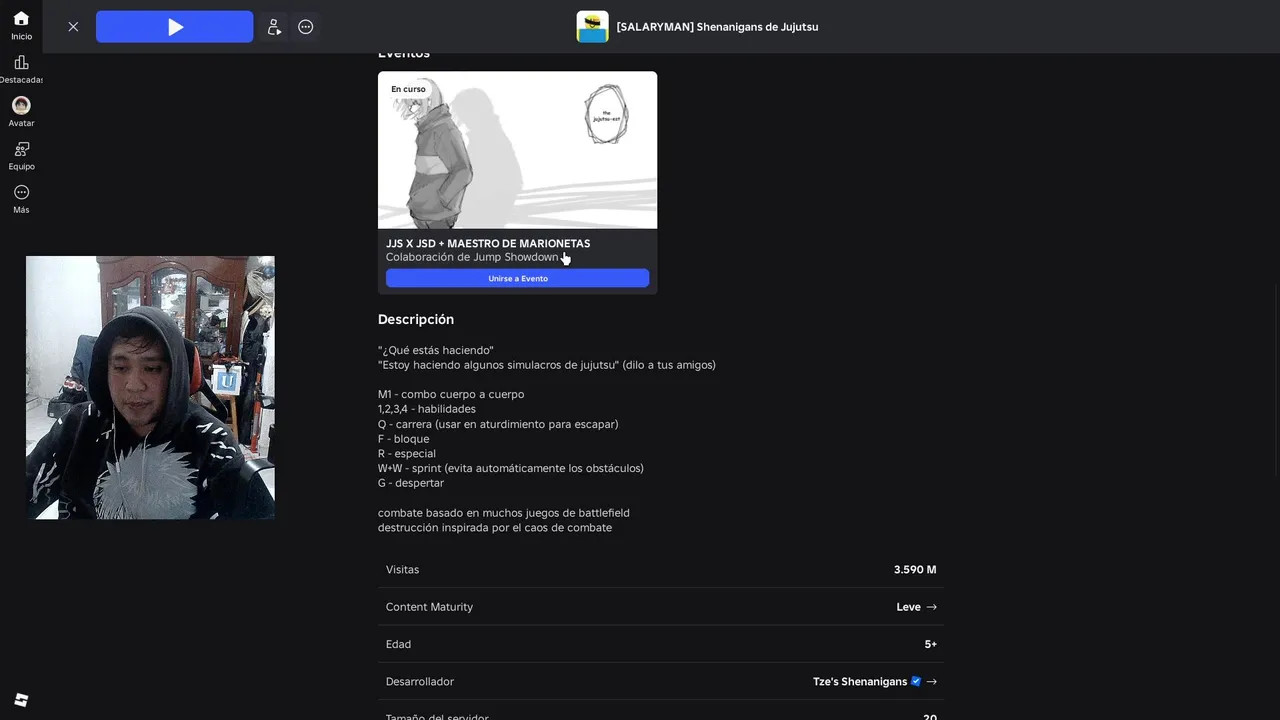1280x720 pixels.
Task: Click the En curso event badge
Action: (x=408, y=89)
